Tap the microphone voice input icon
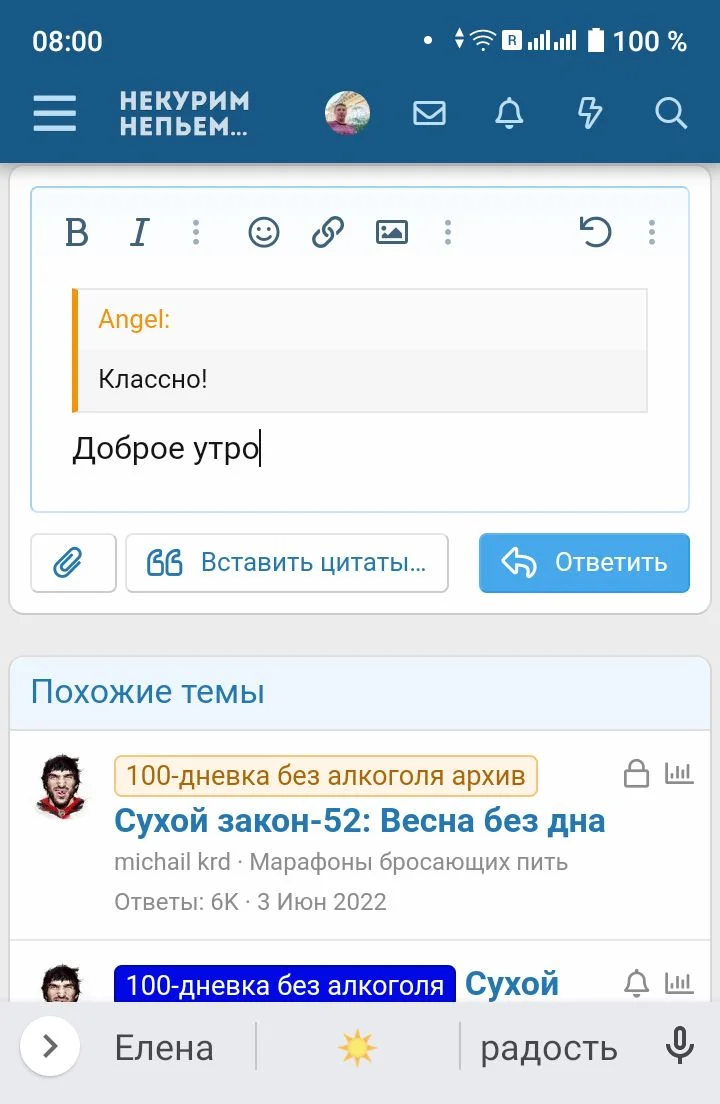 [x=680, y=1046]
